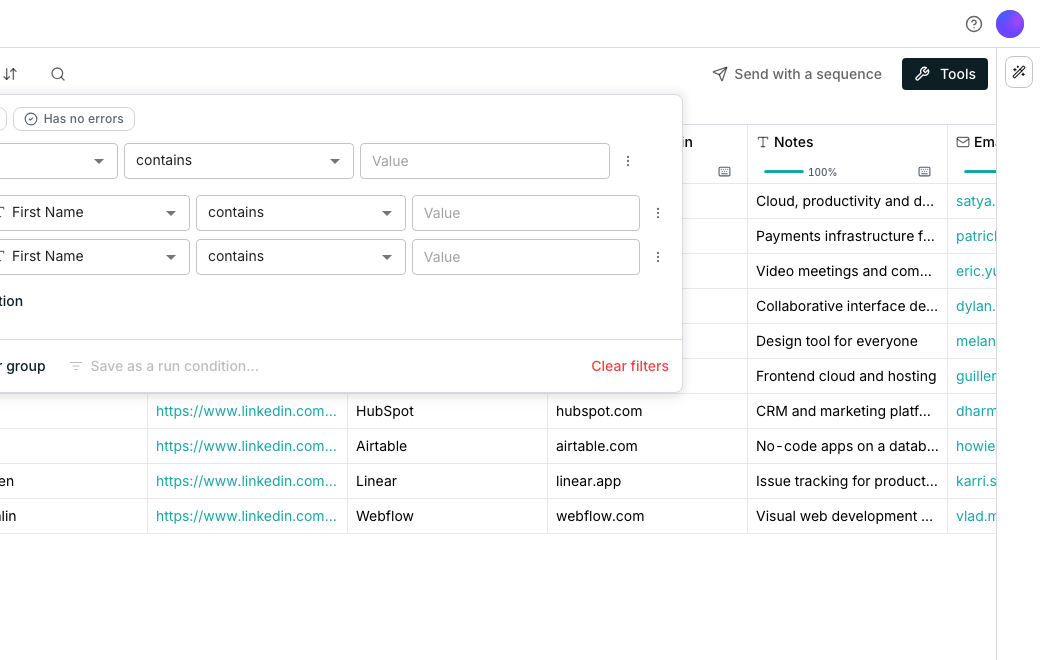Open the email link starting with 'karri'

[976, 481]
